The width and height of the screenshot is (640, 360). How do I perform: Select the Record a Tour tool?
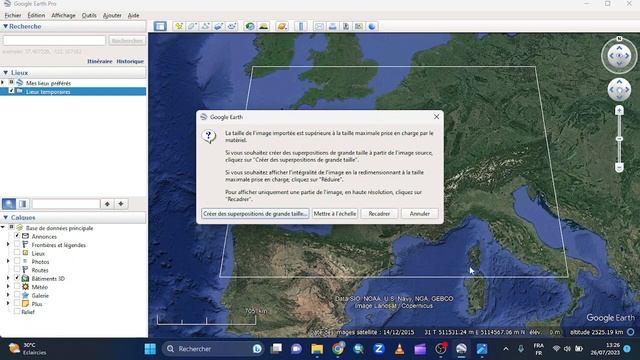click(232, 26)
